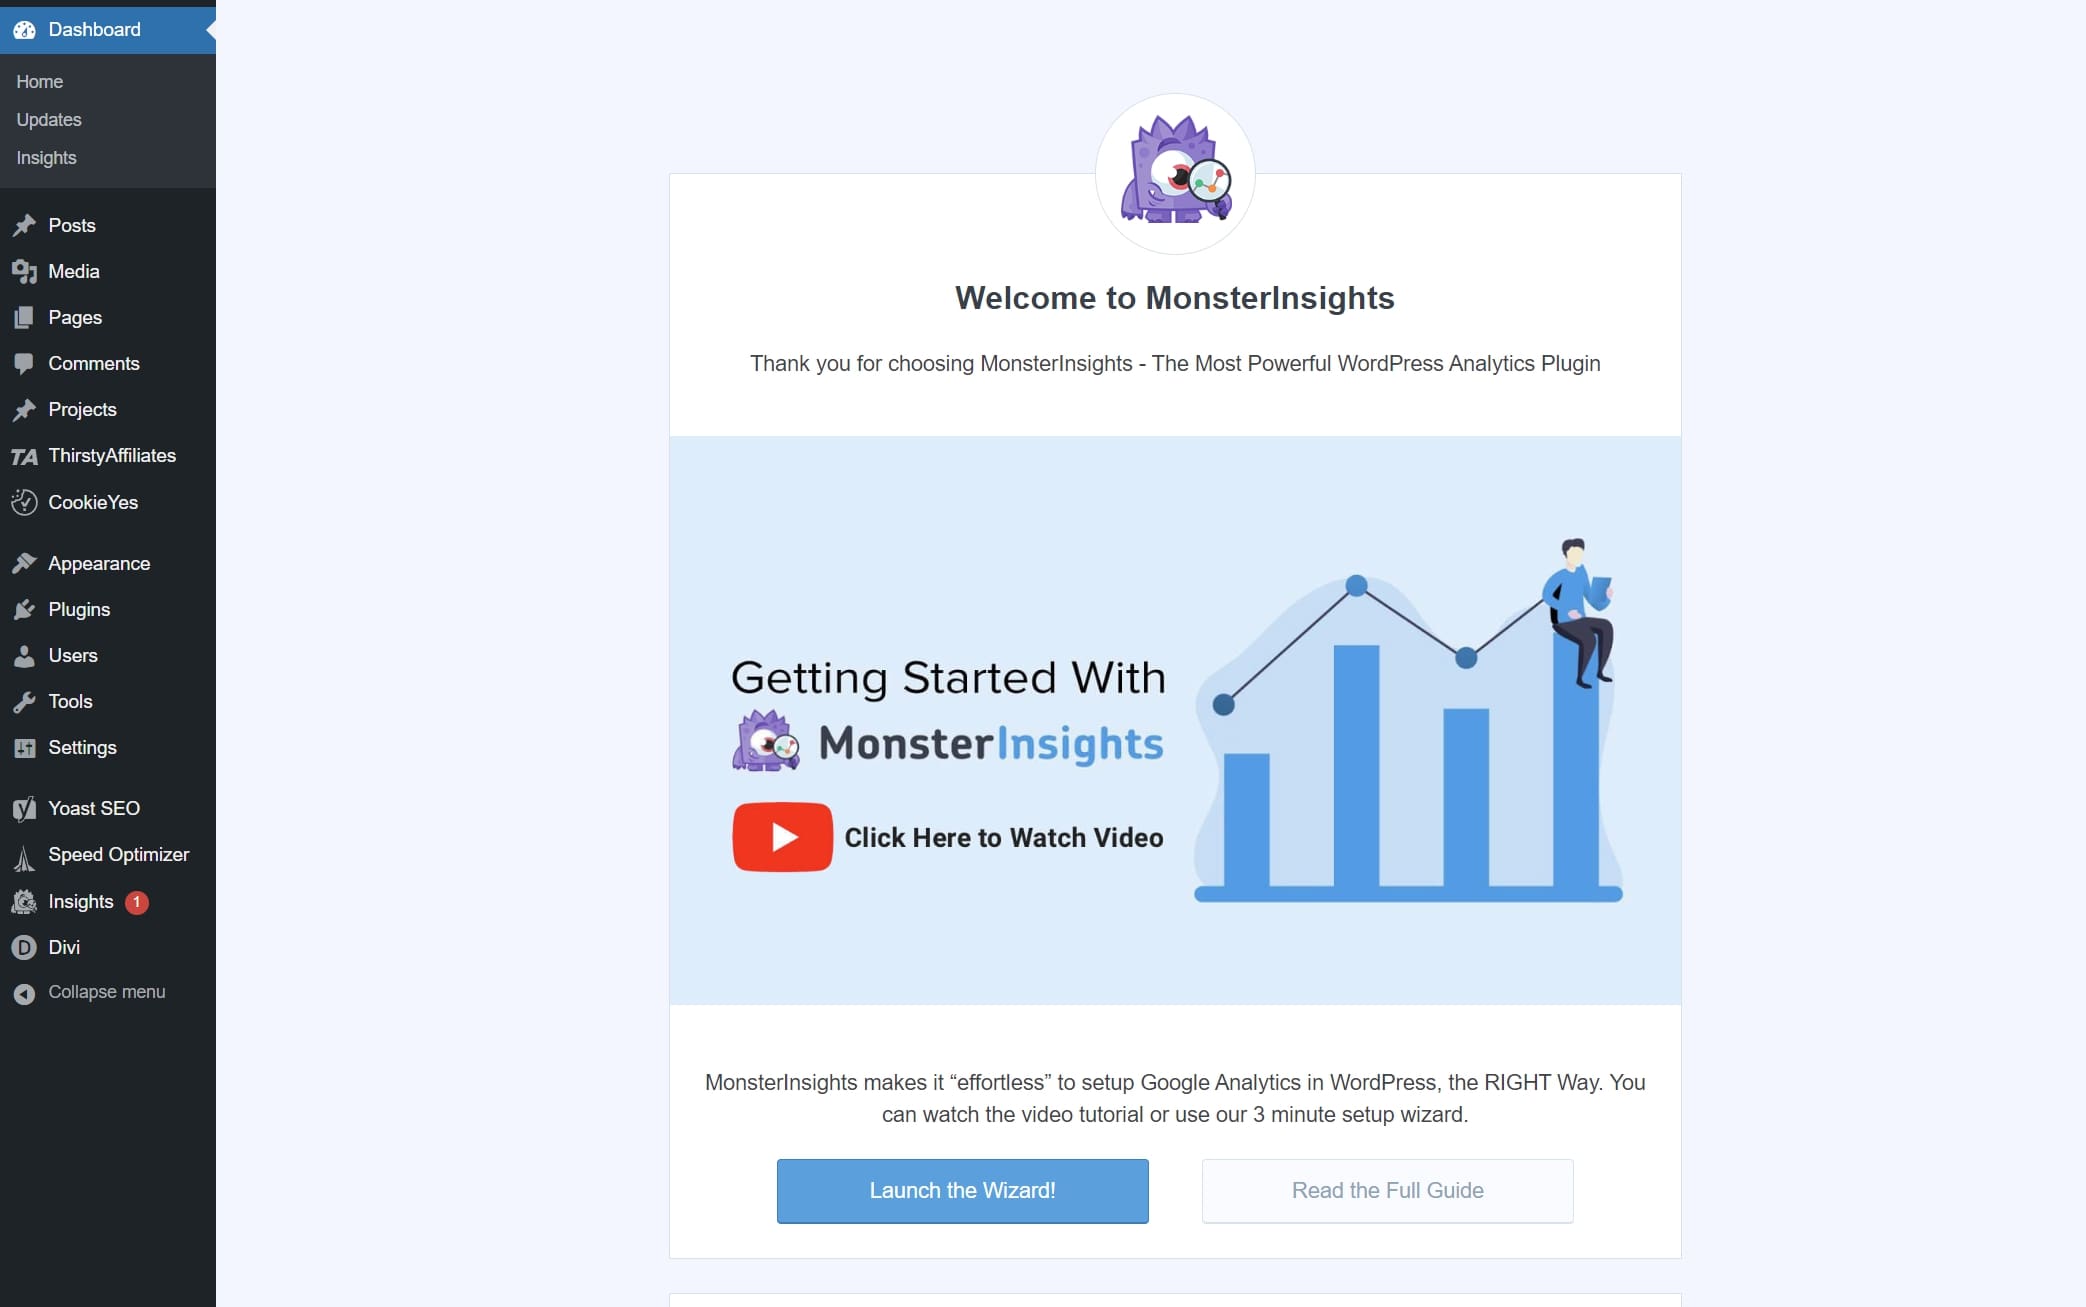Navigate to Media library
This screenshot has width=2086, height=1307.
coord(72,271)
